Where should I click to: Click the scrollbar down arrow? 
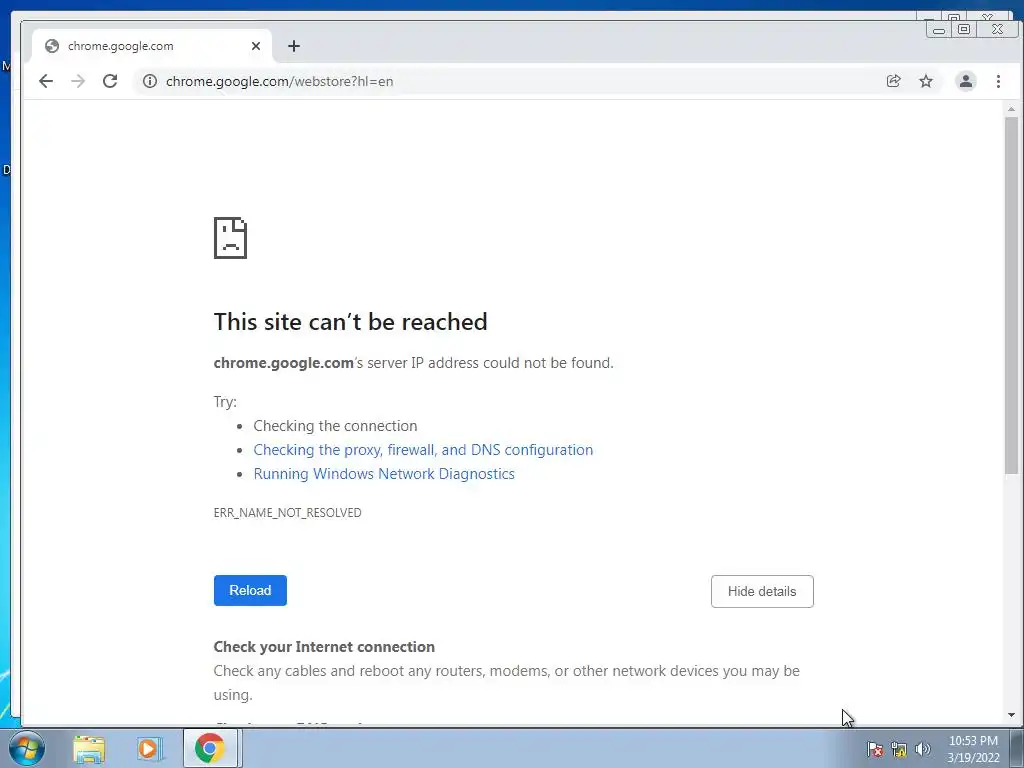[x=1011, y=715]
